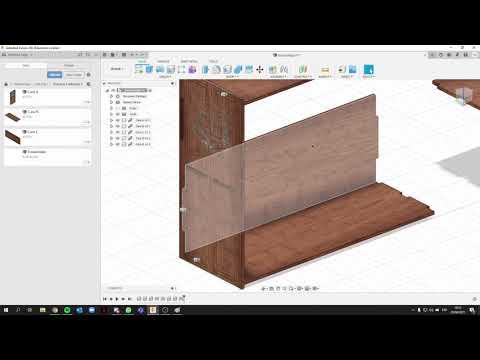Viewport: 480px width, 360px height.
Task: Click the Redo arrow
Action: [141, 54]
